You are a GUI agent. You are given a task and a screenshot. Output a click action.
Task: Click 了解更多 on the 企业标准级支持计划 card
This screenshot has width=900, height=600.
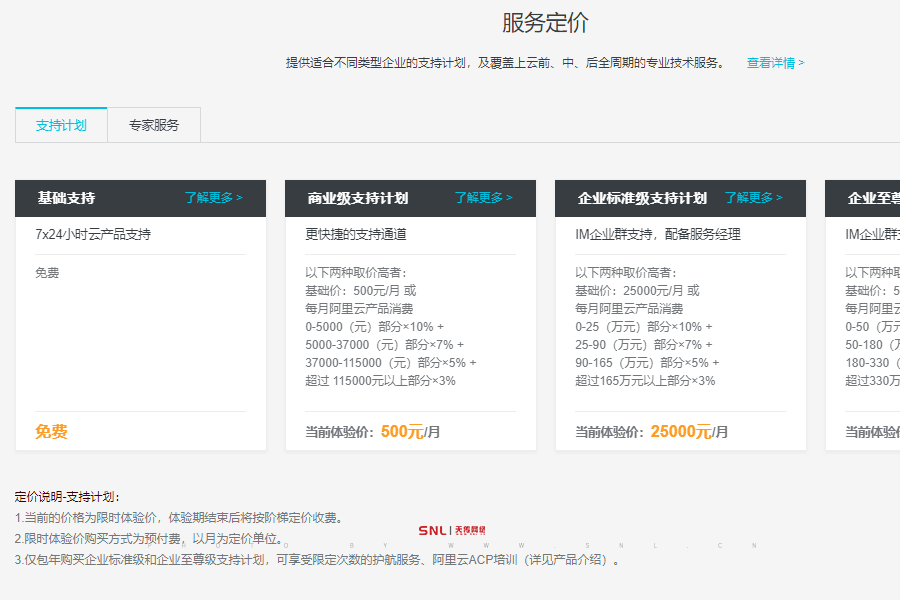(x=753, y=198)
